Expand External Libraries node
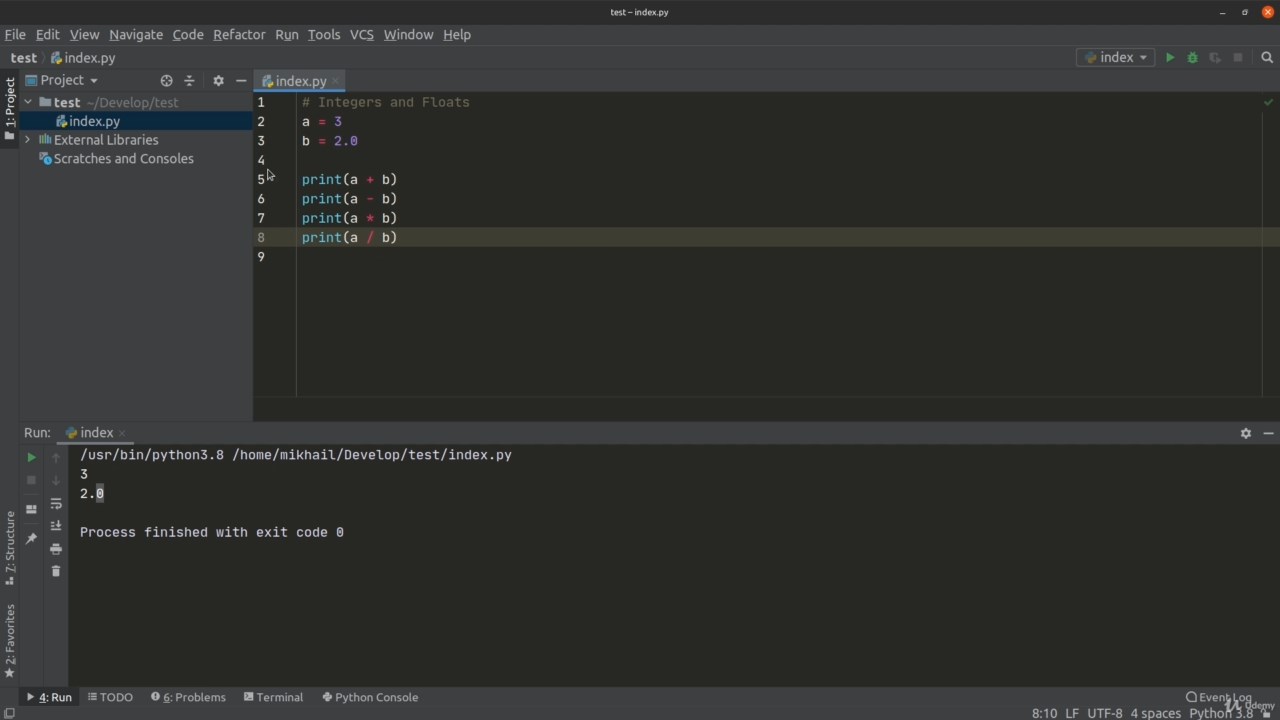Viewport: 1280px width, 720px height. (x=28, y=140)
